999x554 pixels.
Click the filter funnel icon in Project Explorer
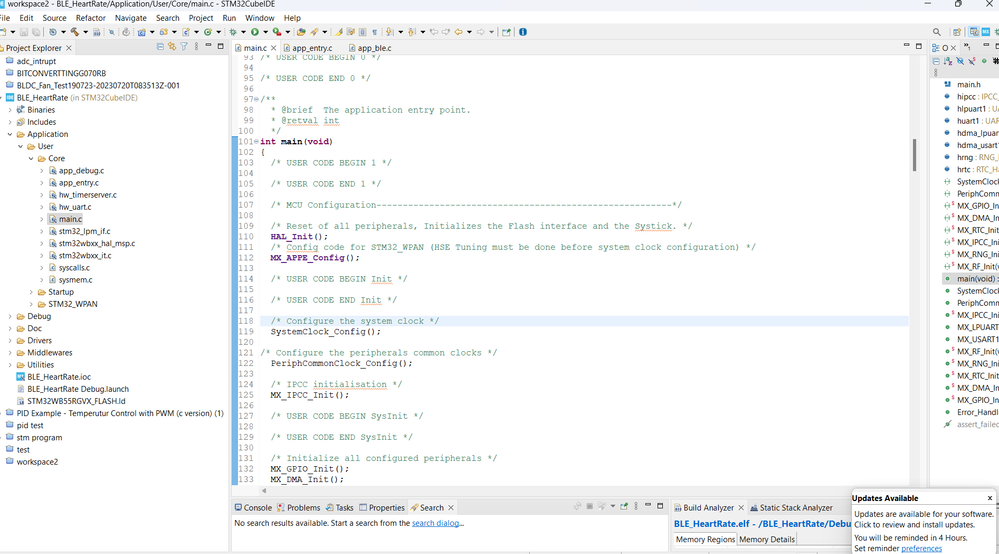coord(184,46)
